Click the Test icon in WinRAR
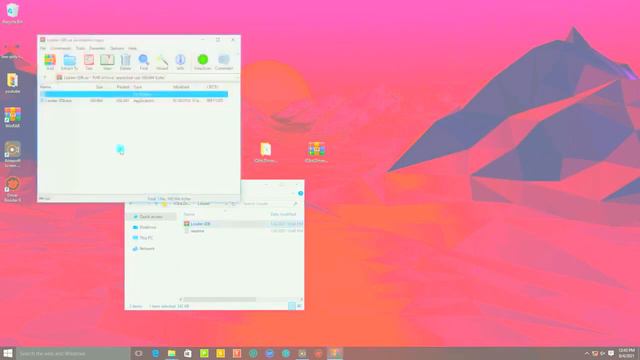 (89, 62)
